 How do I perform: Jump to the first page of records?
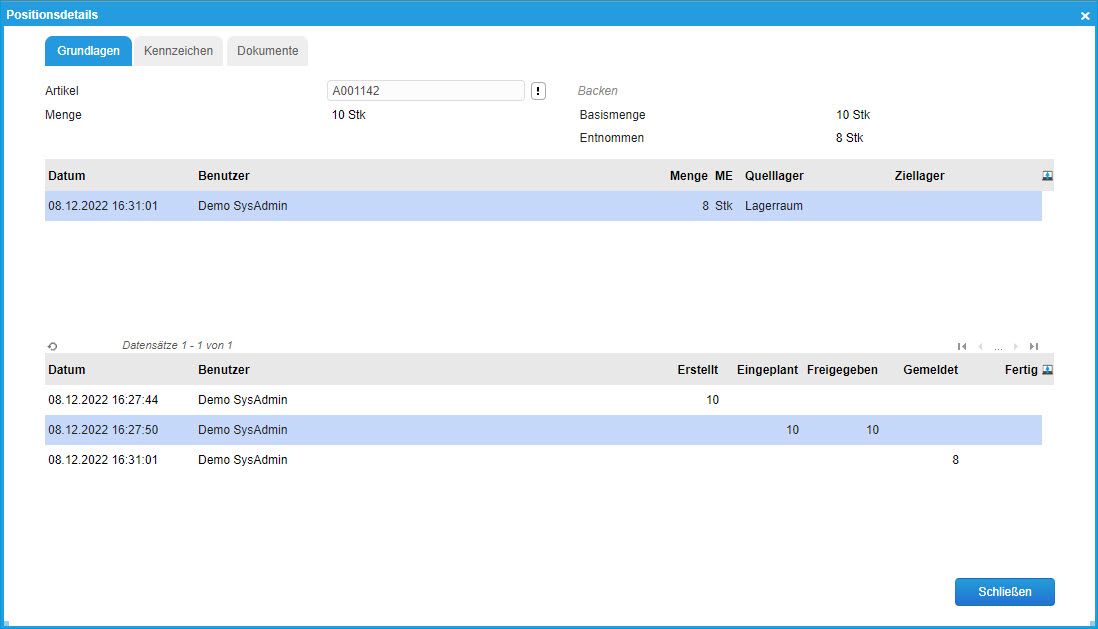pos(962,346)
